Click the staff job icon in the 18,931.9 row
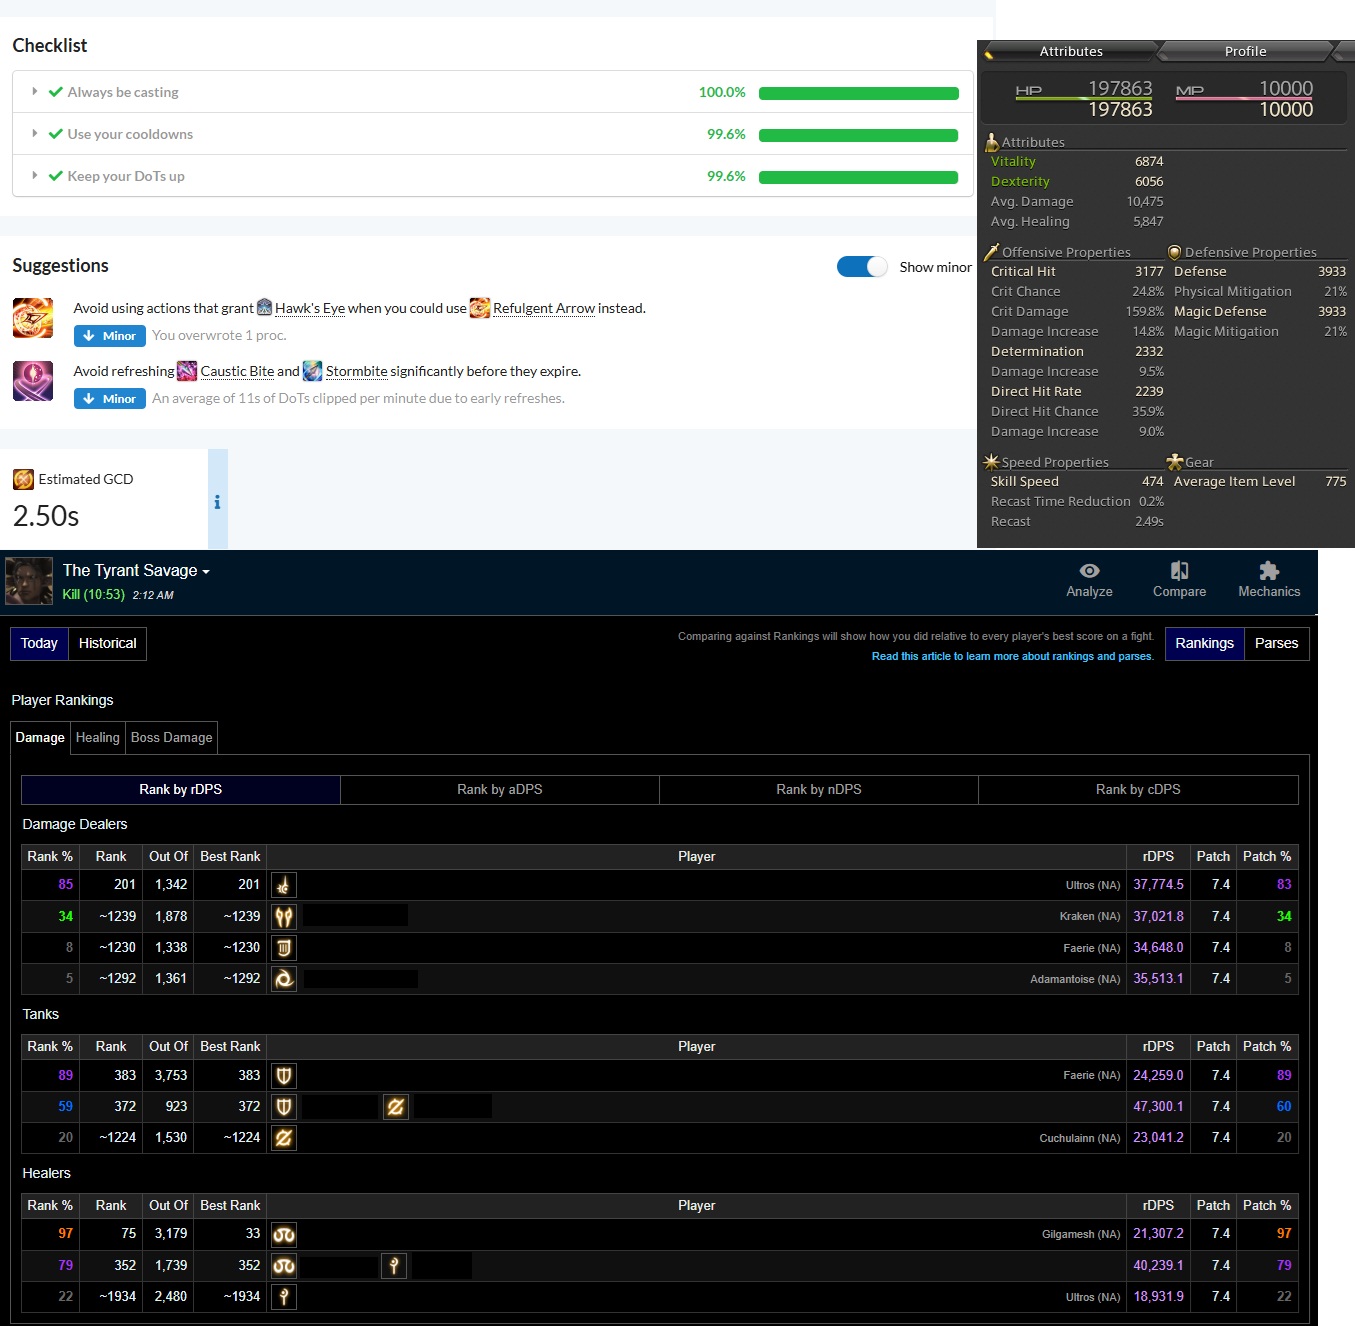 click(x=284, y=1296)
